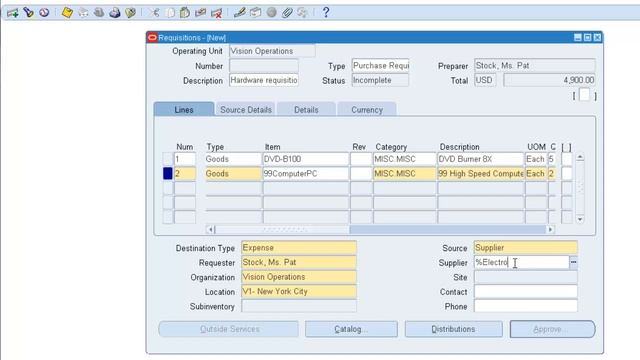640x360 pixels.
Task: Click the Cut scissors icon
Action: [x=154, y=13]
